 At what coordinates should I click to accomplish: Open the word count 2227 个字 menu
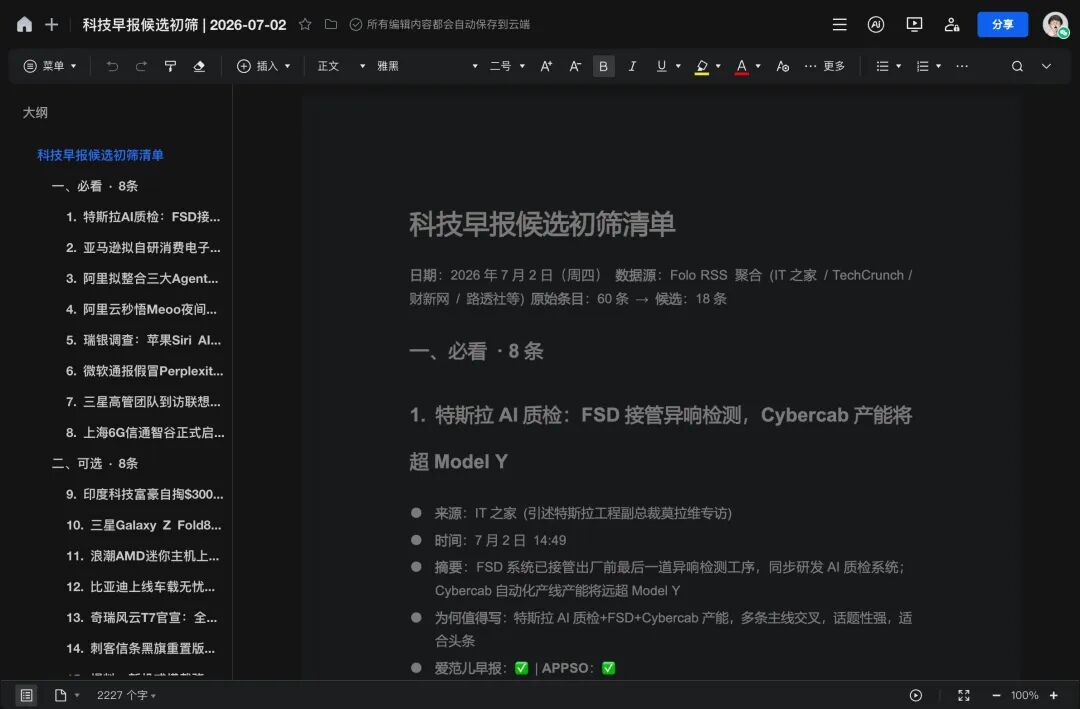[126, 695]
